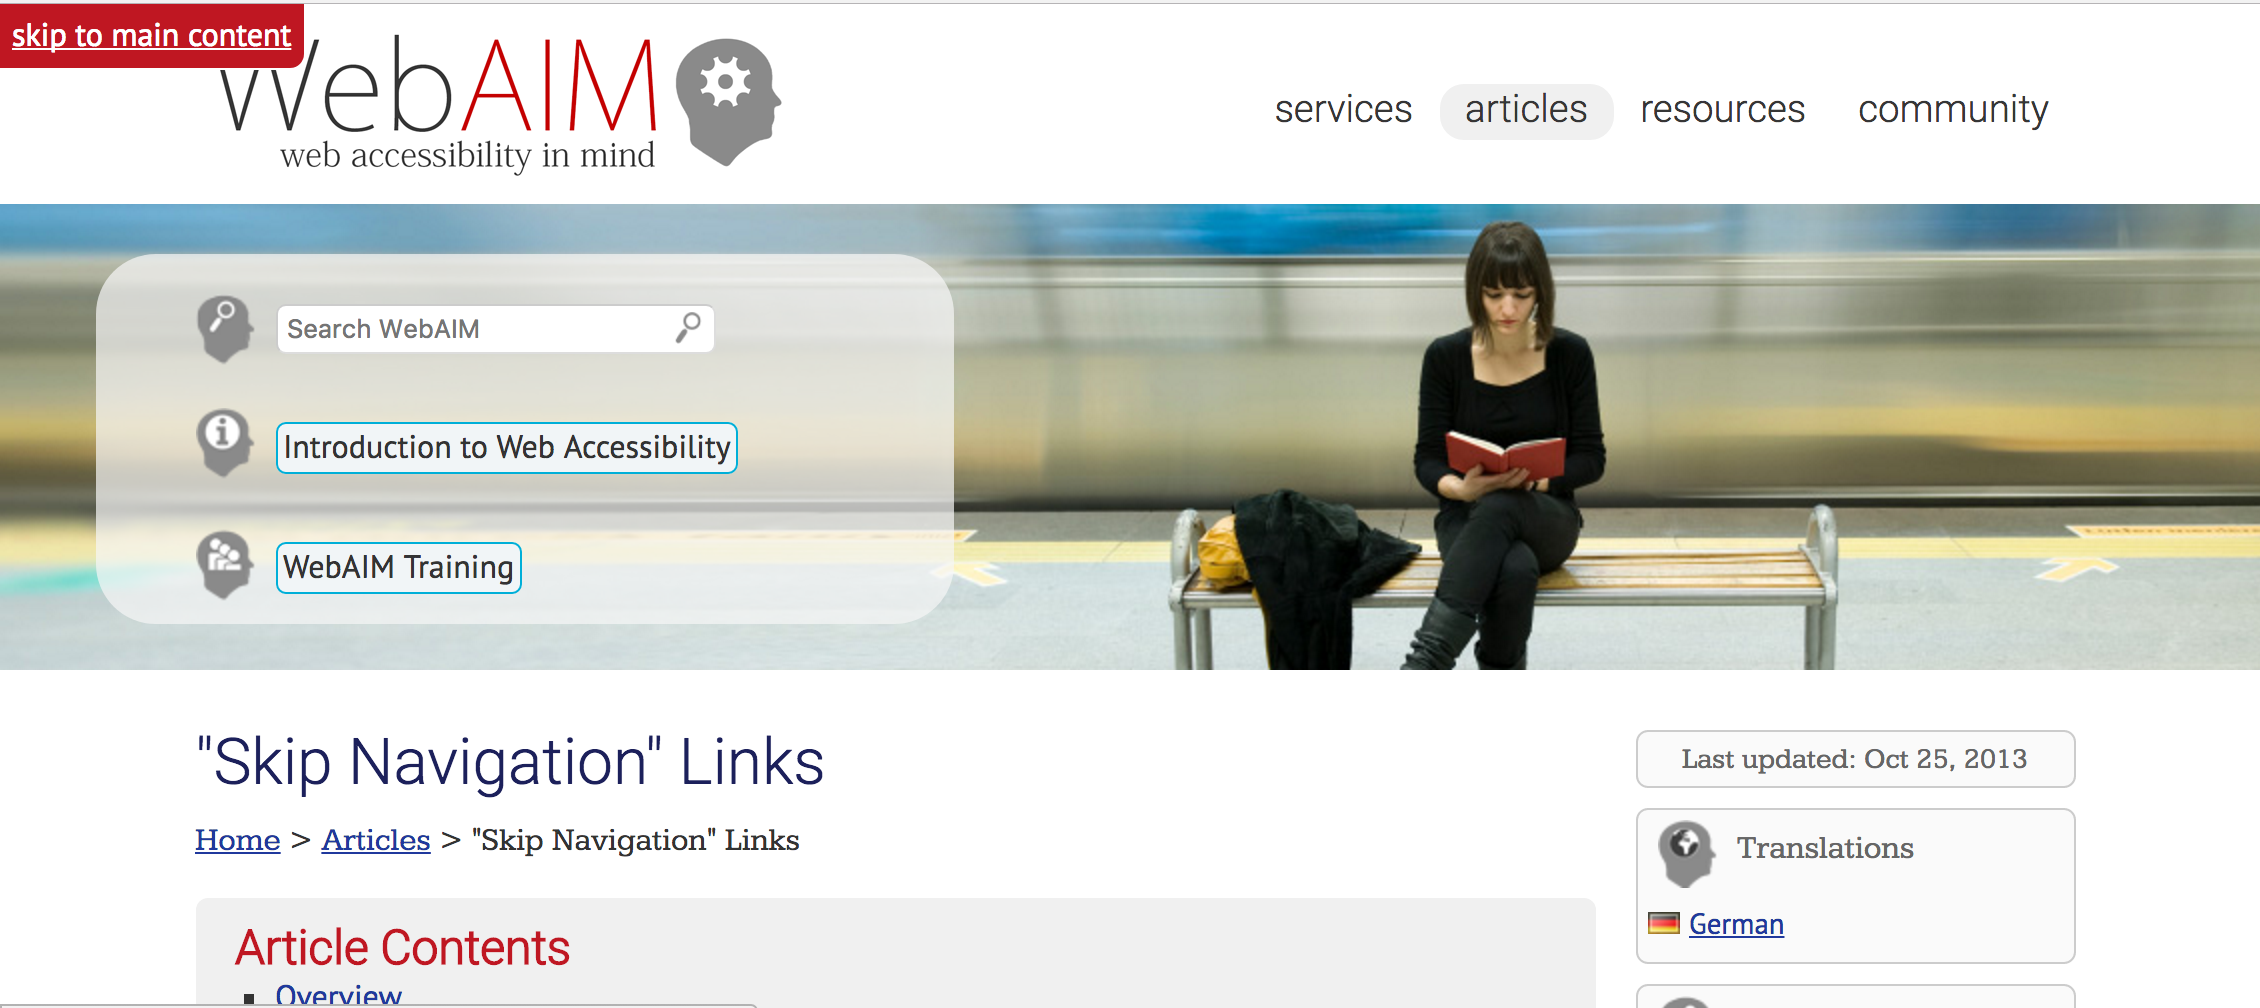Open Introduction to Web Accessibility link
This screenshot has width=2260, height=1008.
(x=507, y=447)
